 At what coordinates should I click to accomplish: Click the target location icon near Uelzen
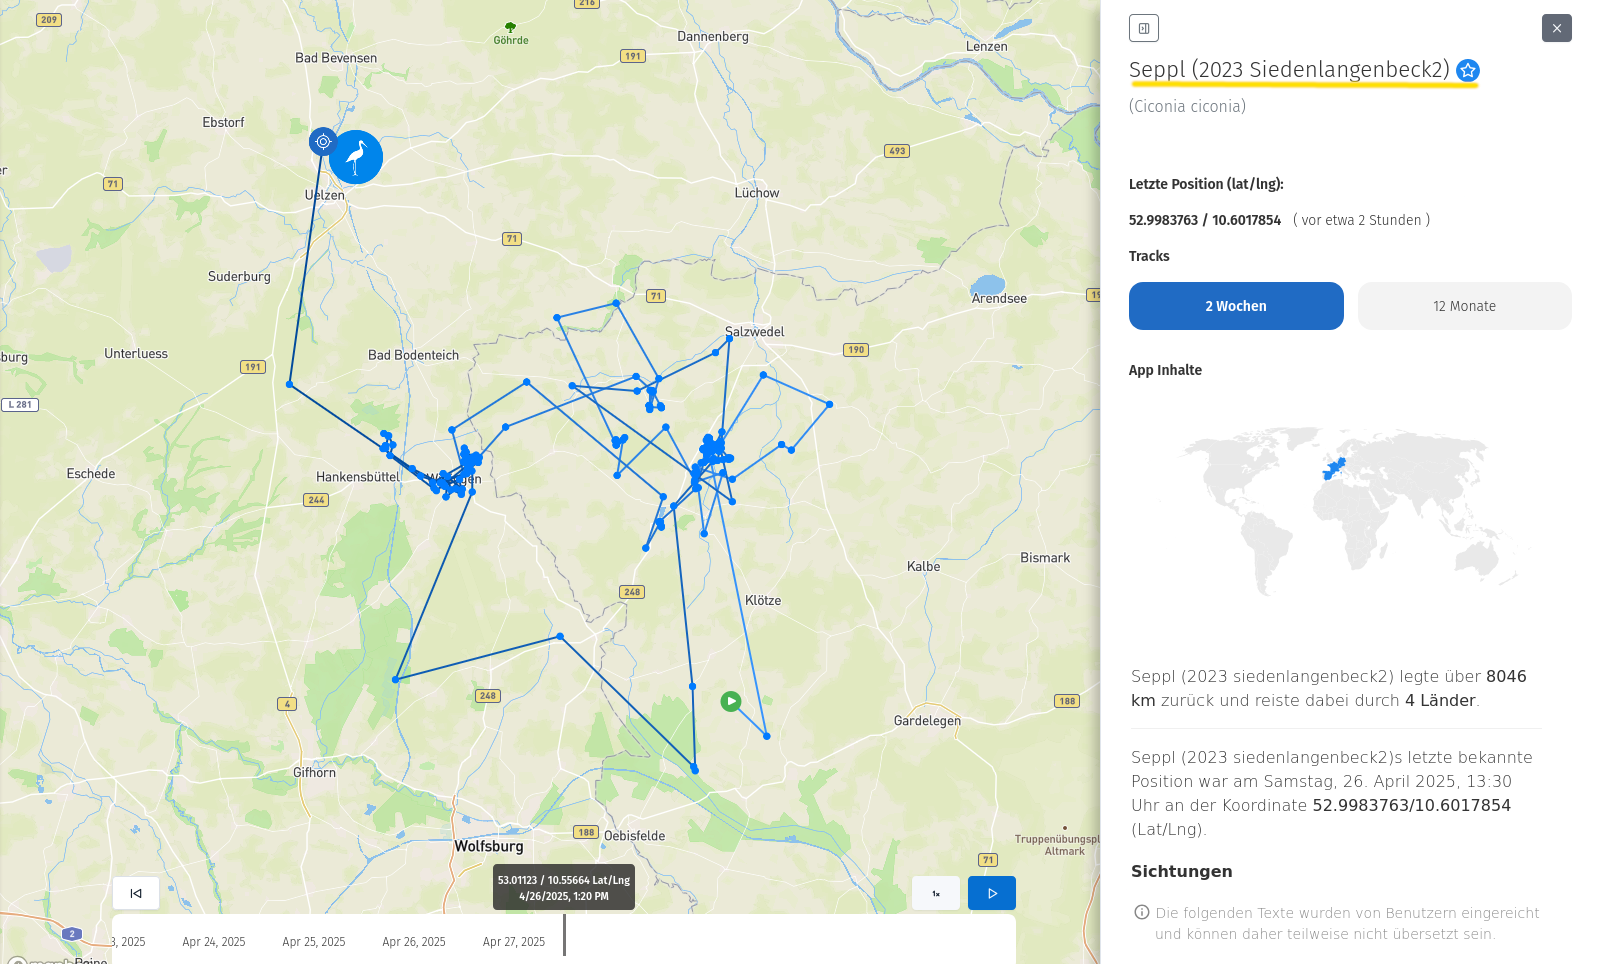click(x=323, y=142)
